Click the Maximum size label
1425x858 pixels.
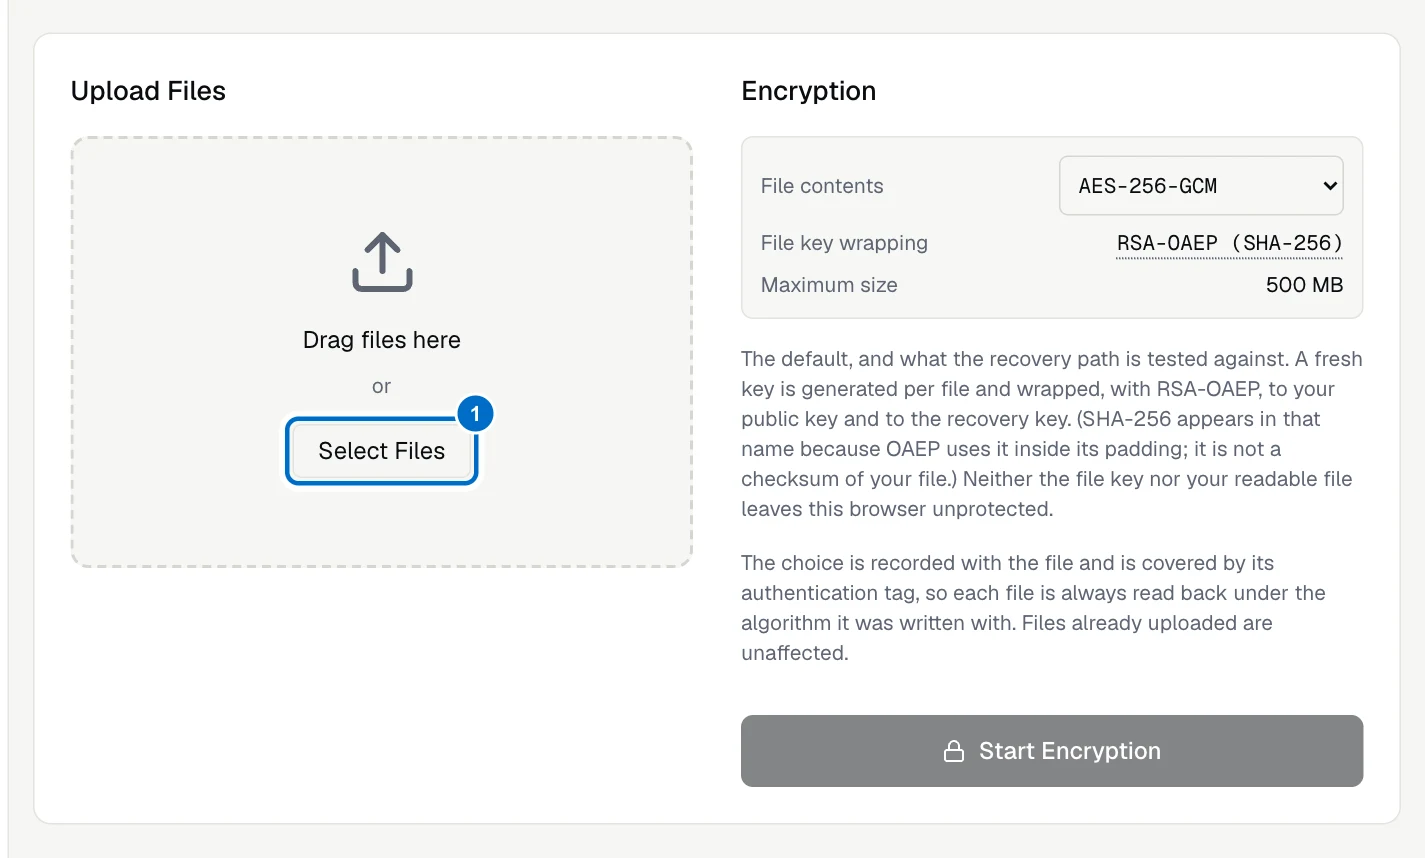829,285
